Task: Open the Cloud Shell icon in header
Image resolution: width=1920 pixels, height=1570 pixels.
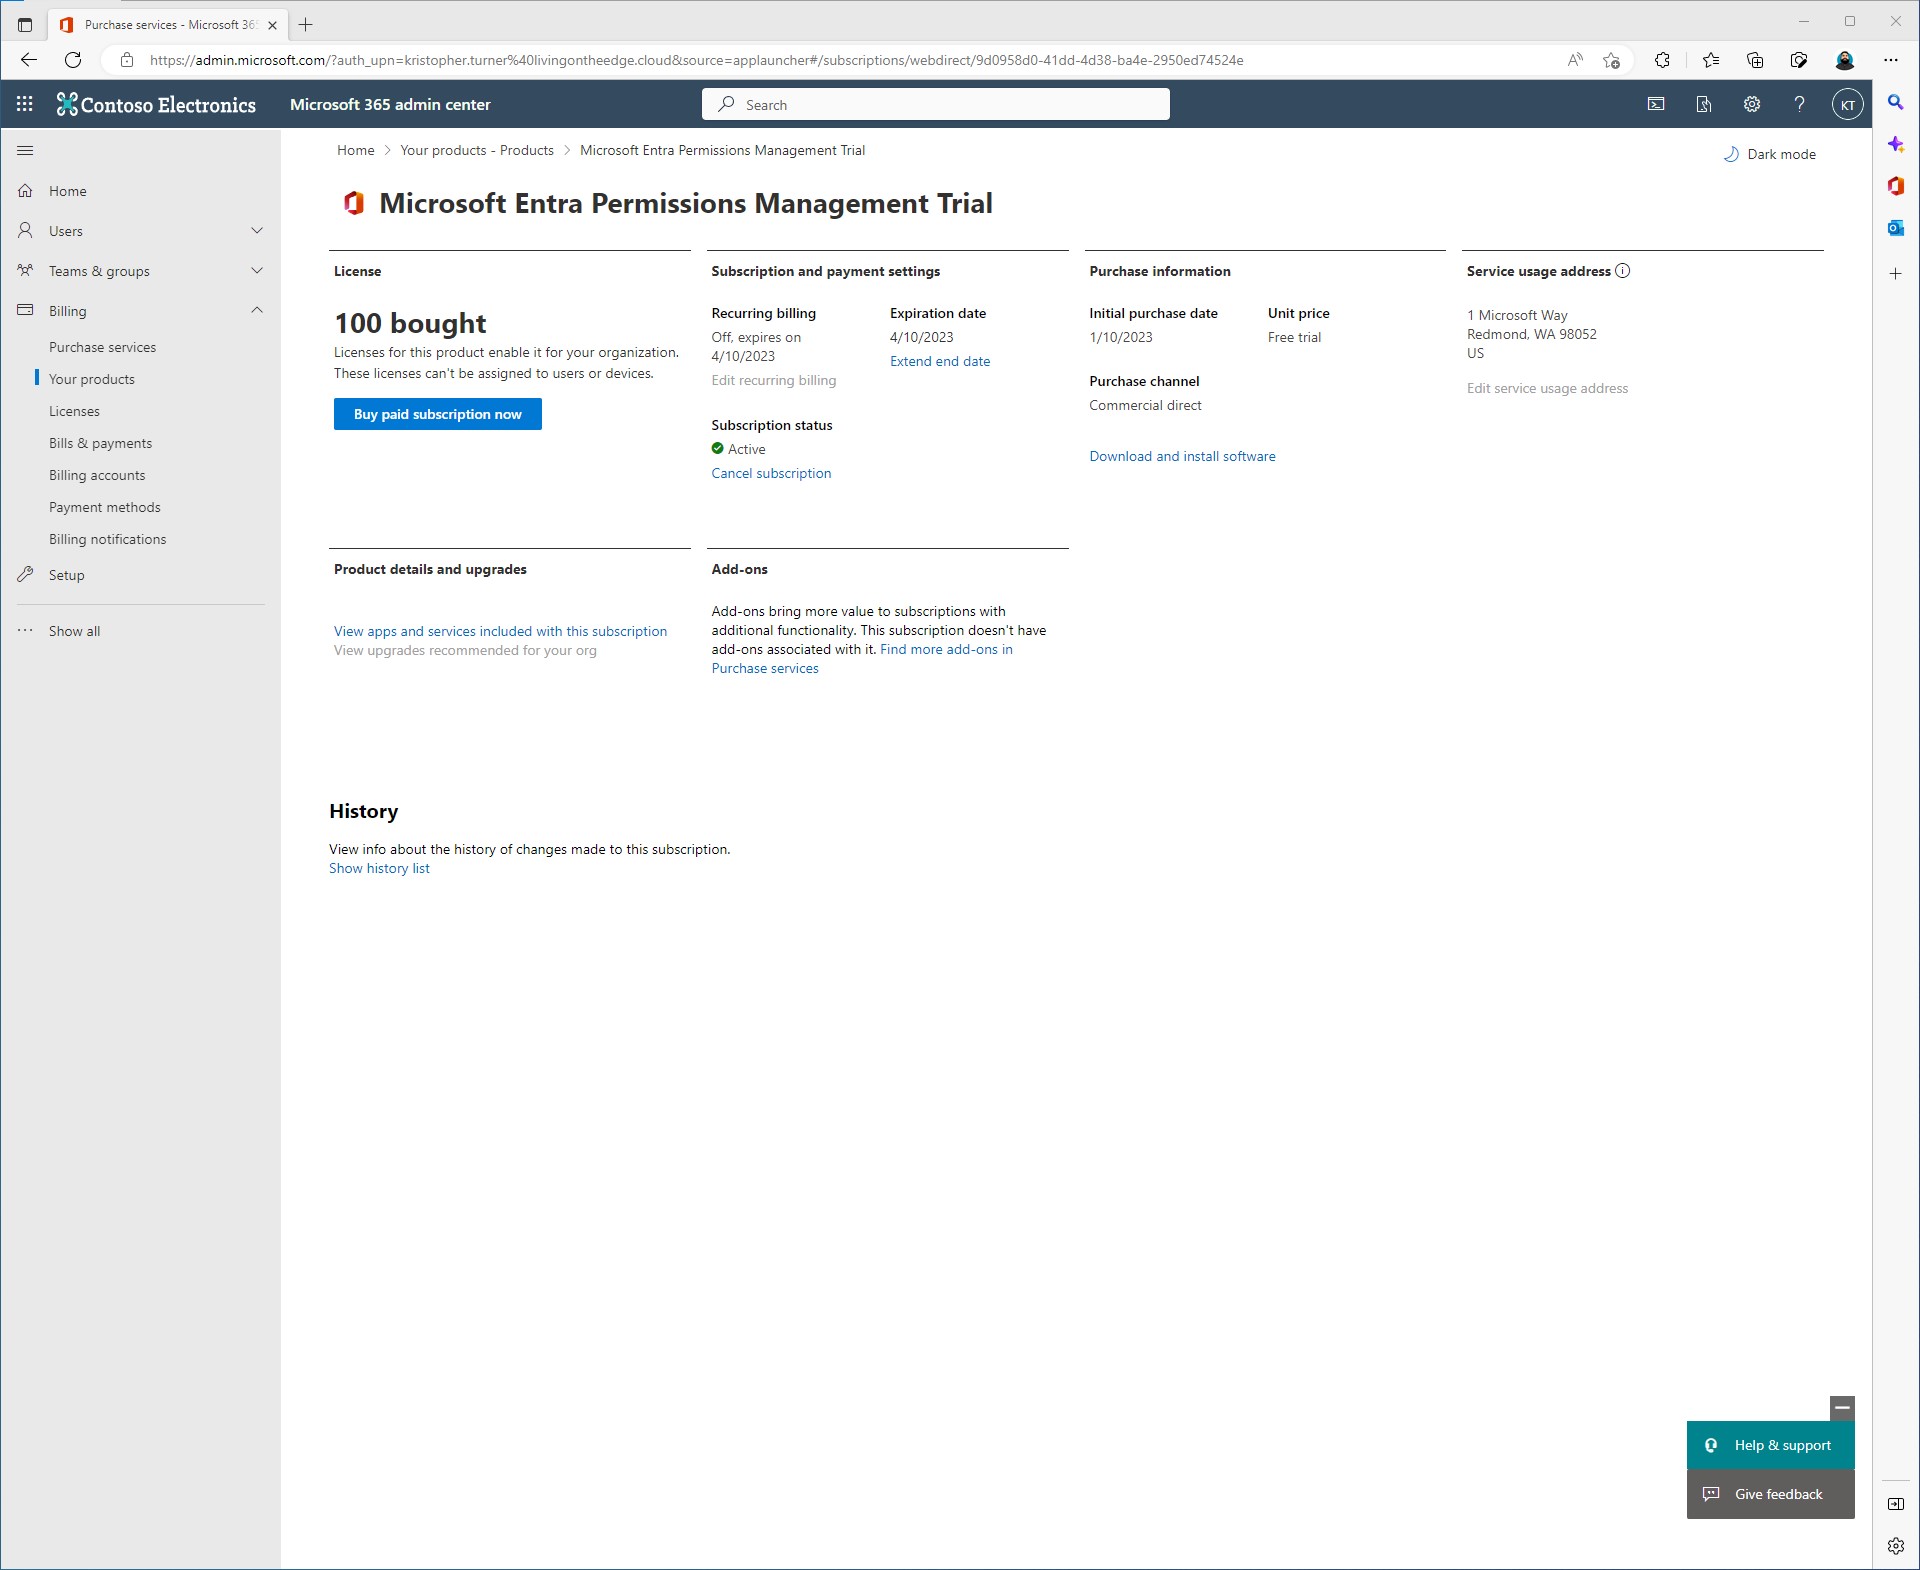Action: point(1656,104)
